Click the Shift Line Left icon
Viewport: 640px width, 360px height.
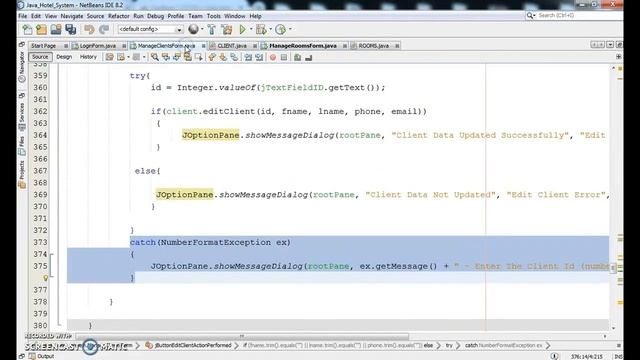pyautogui.click(x=248, y=58)
